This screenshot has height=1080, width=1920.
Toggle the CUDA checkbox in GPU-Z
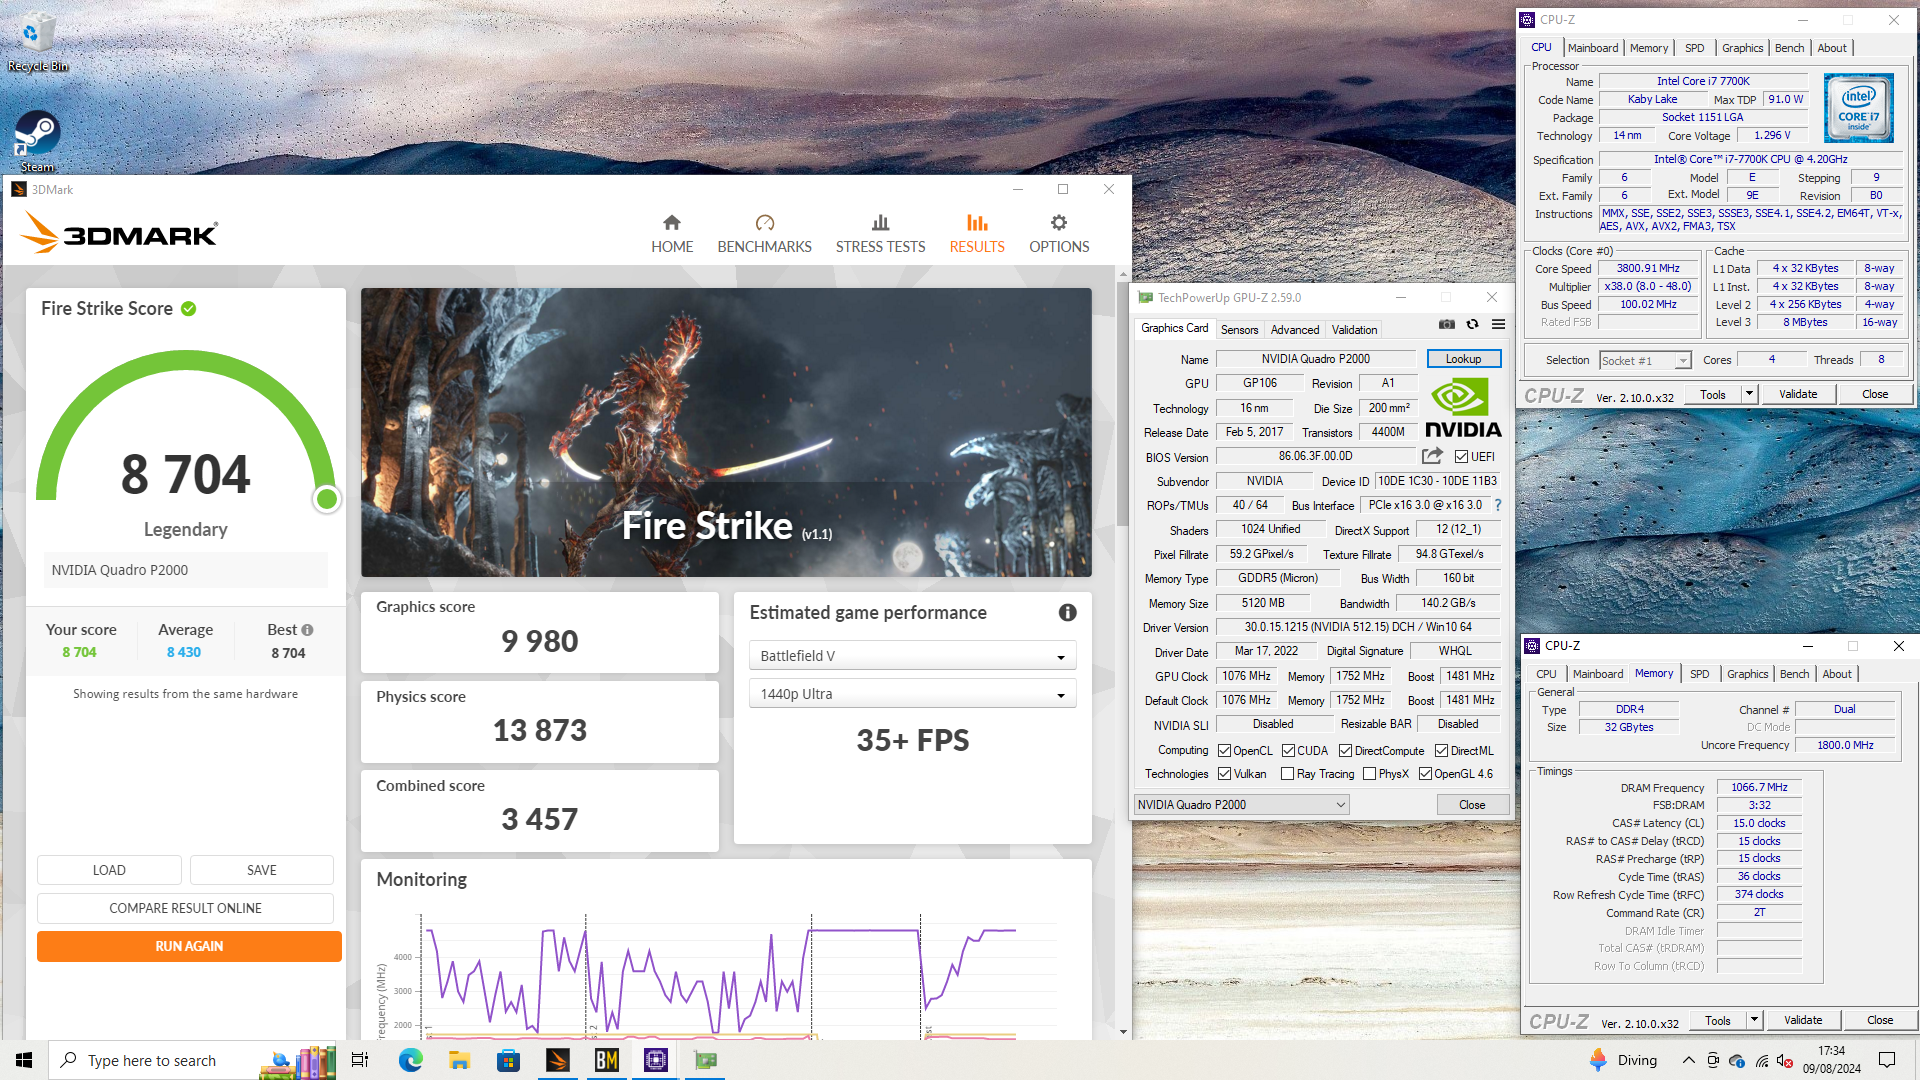click(1288, 751)
